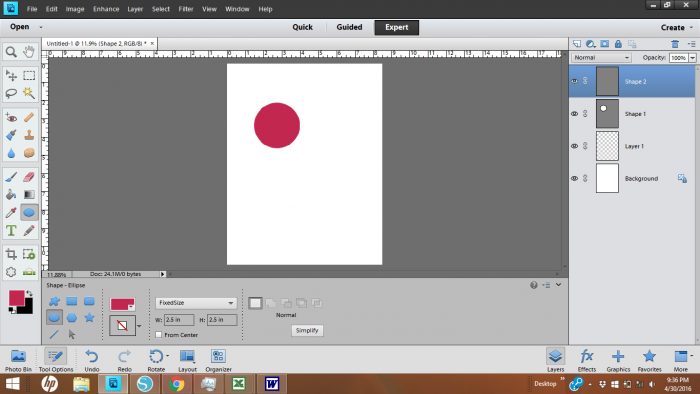
Task: Open the status bar info arrow
Action: (162, 274)
